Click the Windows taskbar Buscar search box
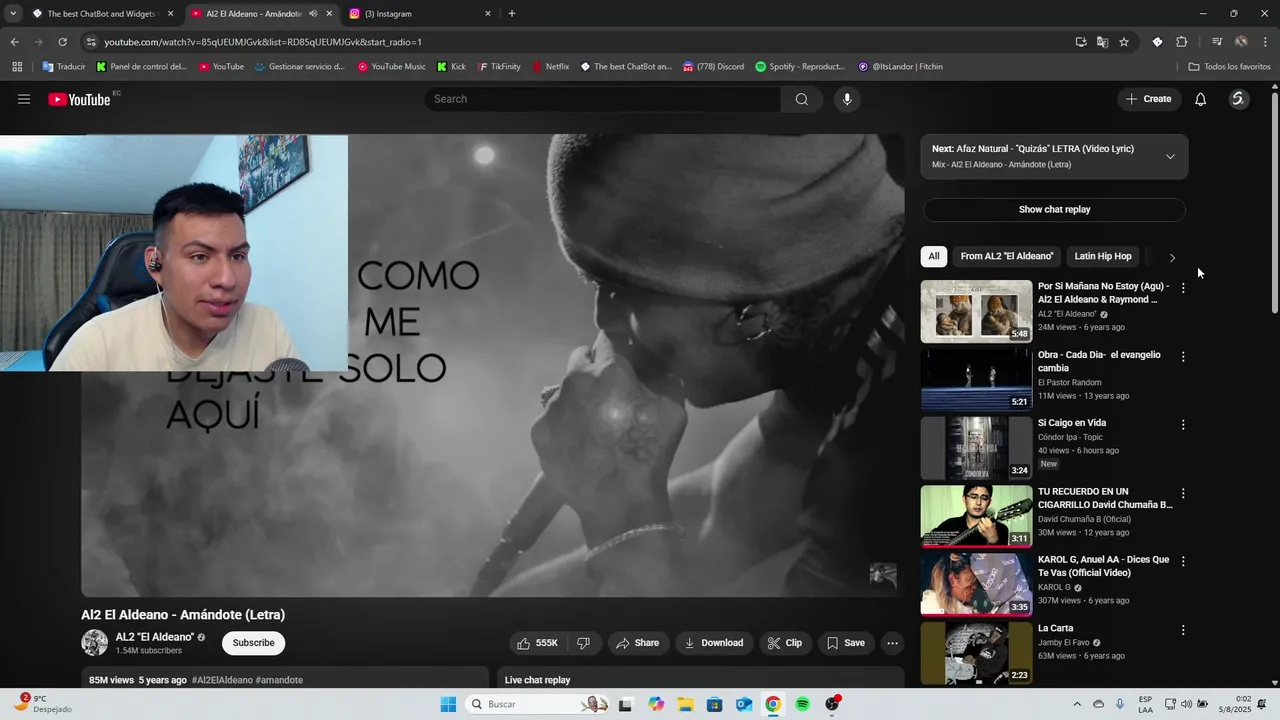 [x=540, y=704]
